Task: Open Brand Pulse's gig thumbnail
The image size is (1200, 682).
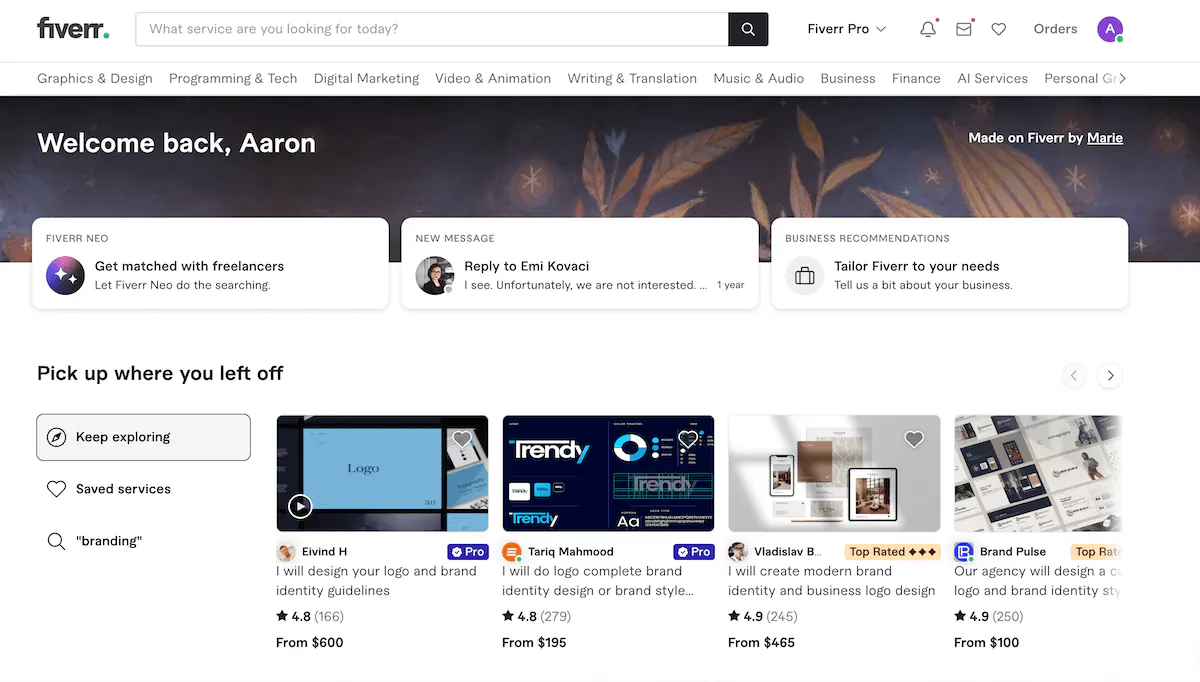Action: coord(1038,473)
